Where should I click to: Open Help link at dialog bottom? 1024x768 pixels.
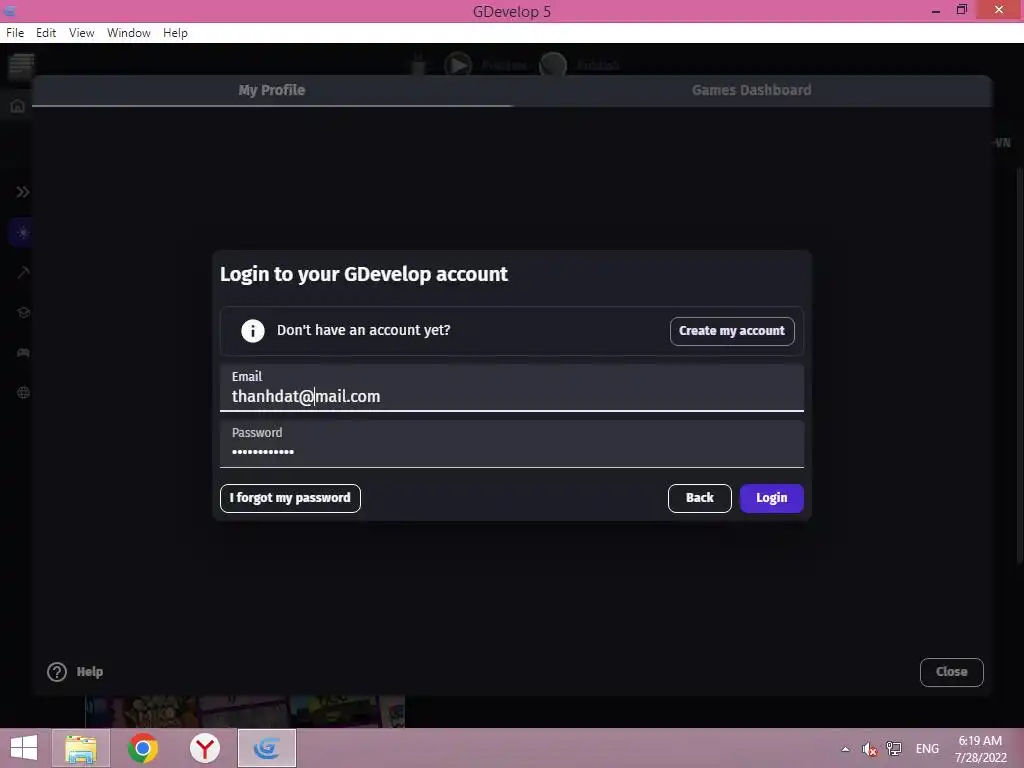click(90, 672)
